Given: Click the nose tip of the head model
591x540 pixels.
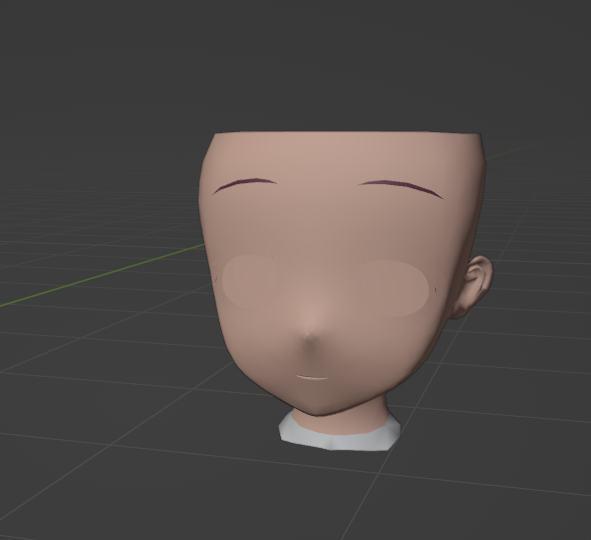Looking at the screenshot, I should 308,334.
